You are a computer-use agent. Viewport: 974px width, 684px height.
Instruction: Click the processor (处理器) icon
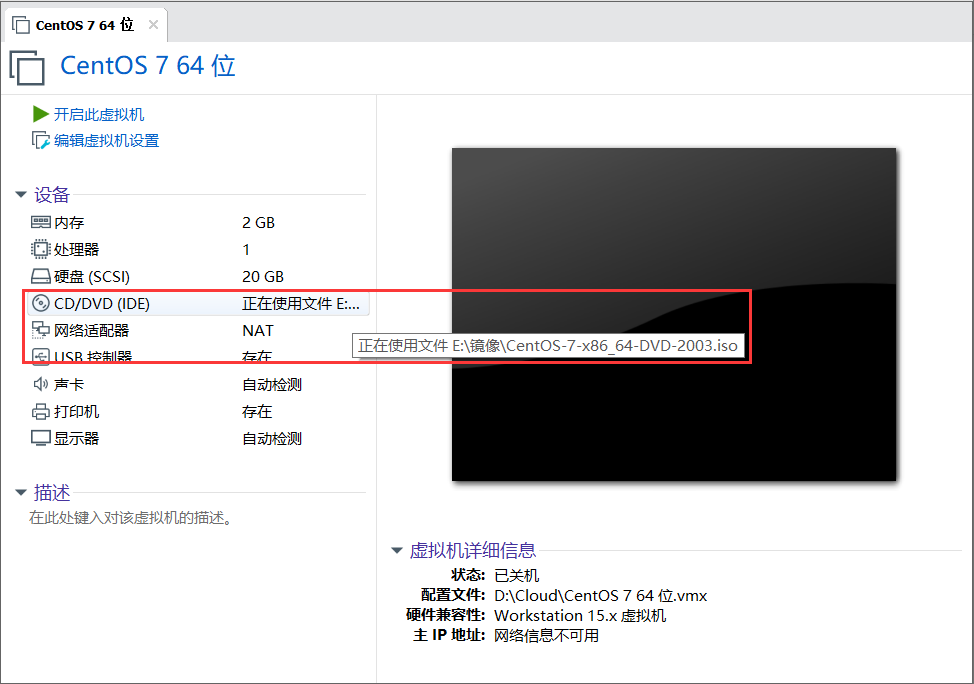[x=40, y=249]
